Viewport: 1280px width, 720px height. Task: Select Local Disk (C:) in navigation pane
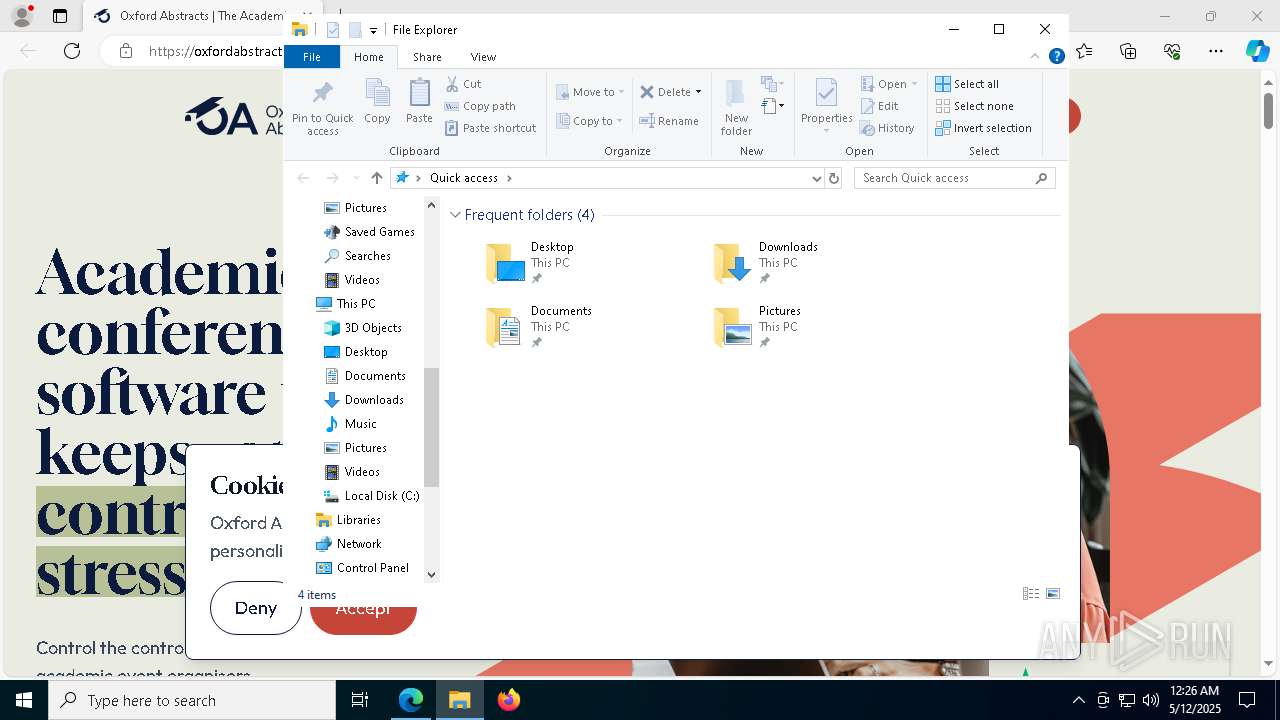coord(372,496)
